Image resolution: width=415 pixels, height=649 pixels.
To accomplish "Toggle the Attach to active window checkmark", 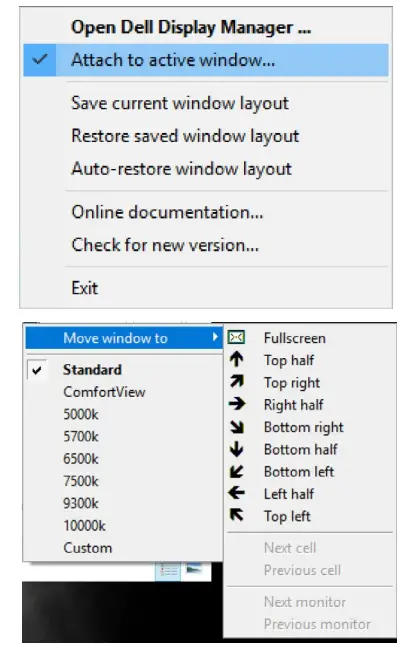I will [40, 60].
